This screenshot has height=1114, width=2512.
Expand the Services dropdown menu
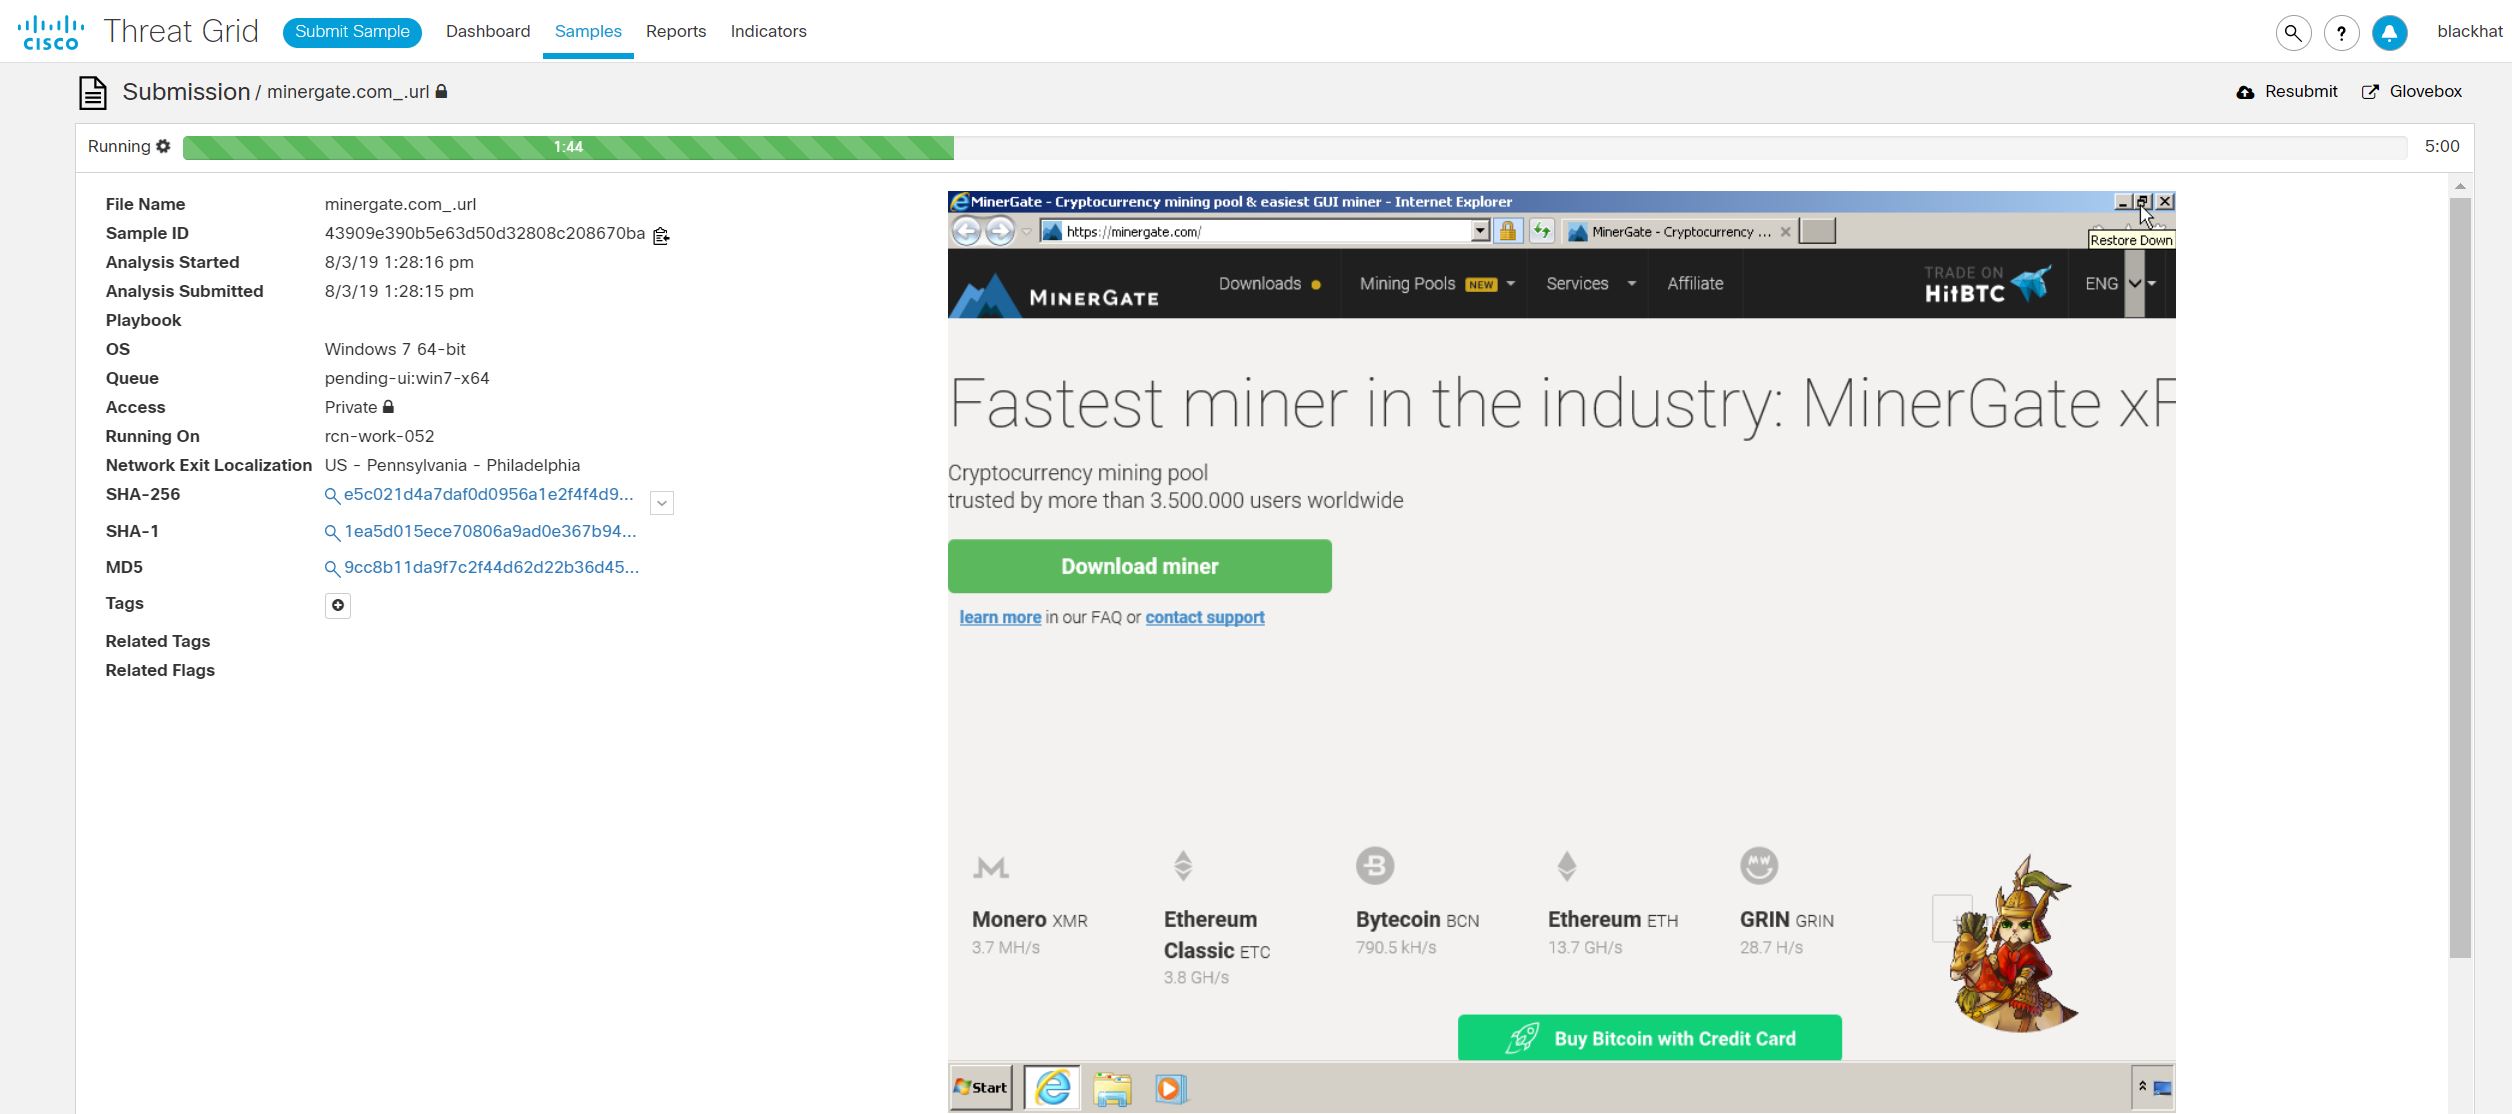coord(1590,284)
